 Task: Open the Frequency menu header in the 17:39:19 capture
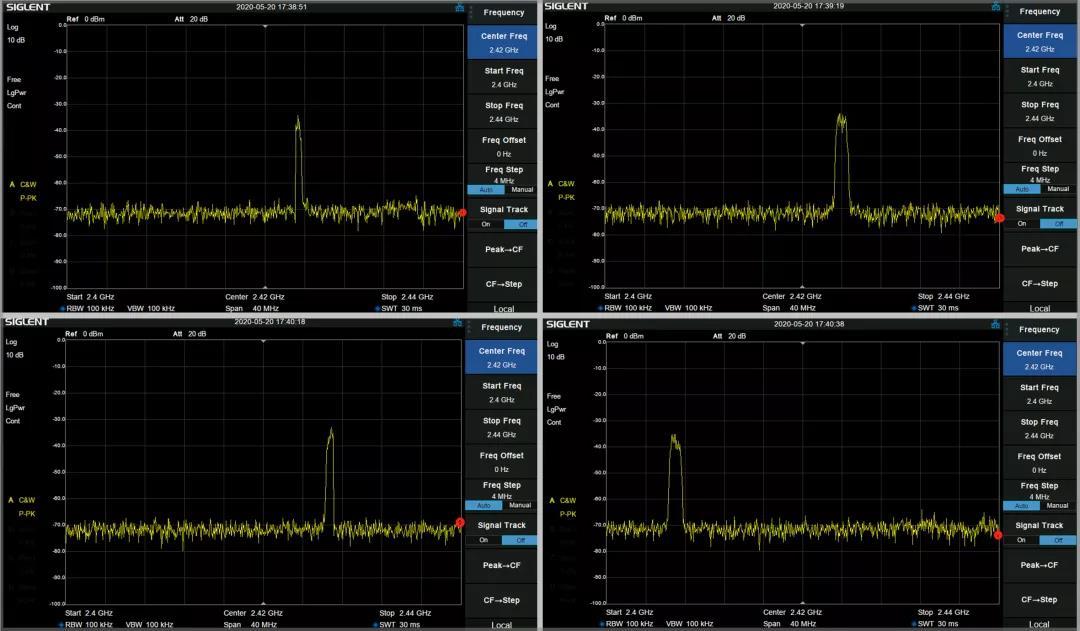coord(1039,12)
